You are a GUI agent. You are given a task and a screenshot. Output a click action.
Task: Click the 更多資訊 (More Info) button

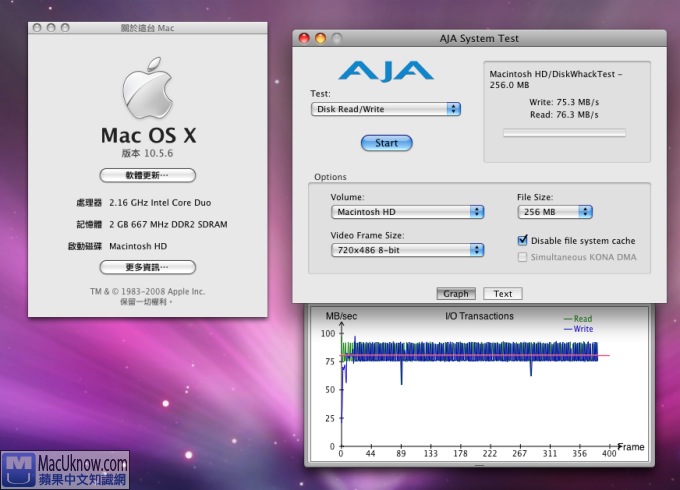point(147,267)
